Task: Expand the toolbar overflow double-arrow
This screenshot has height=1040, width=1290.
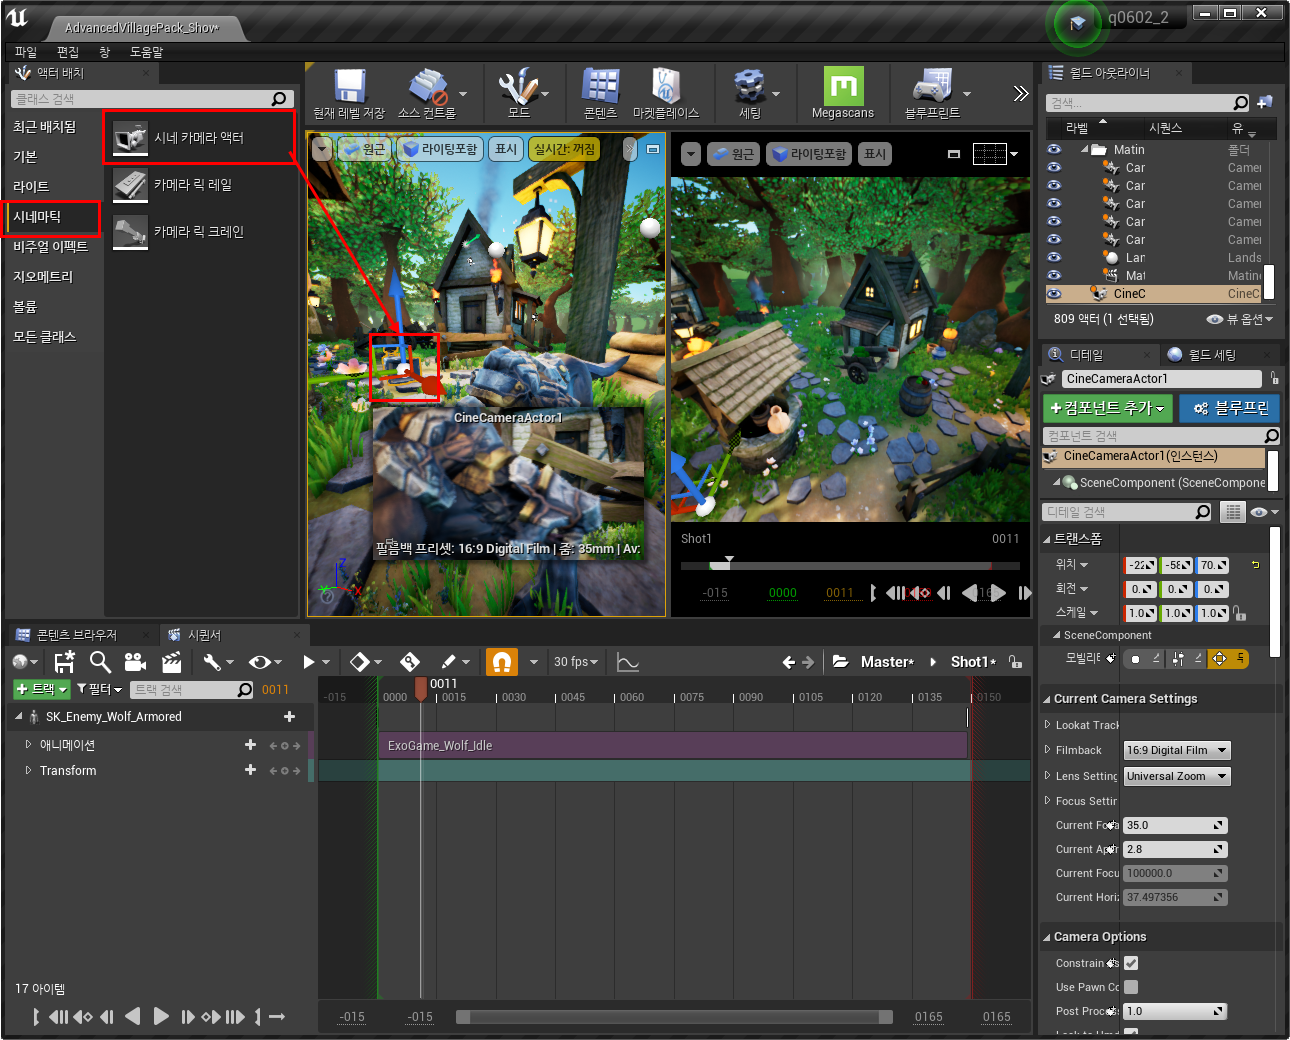Action: (x=1020, y=93)
